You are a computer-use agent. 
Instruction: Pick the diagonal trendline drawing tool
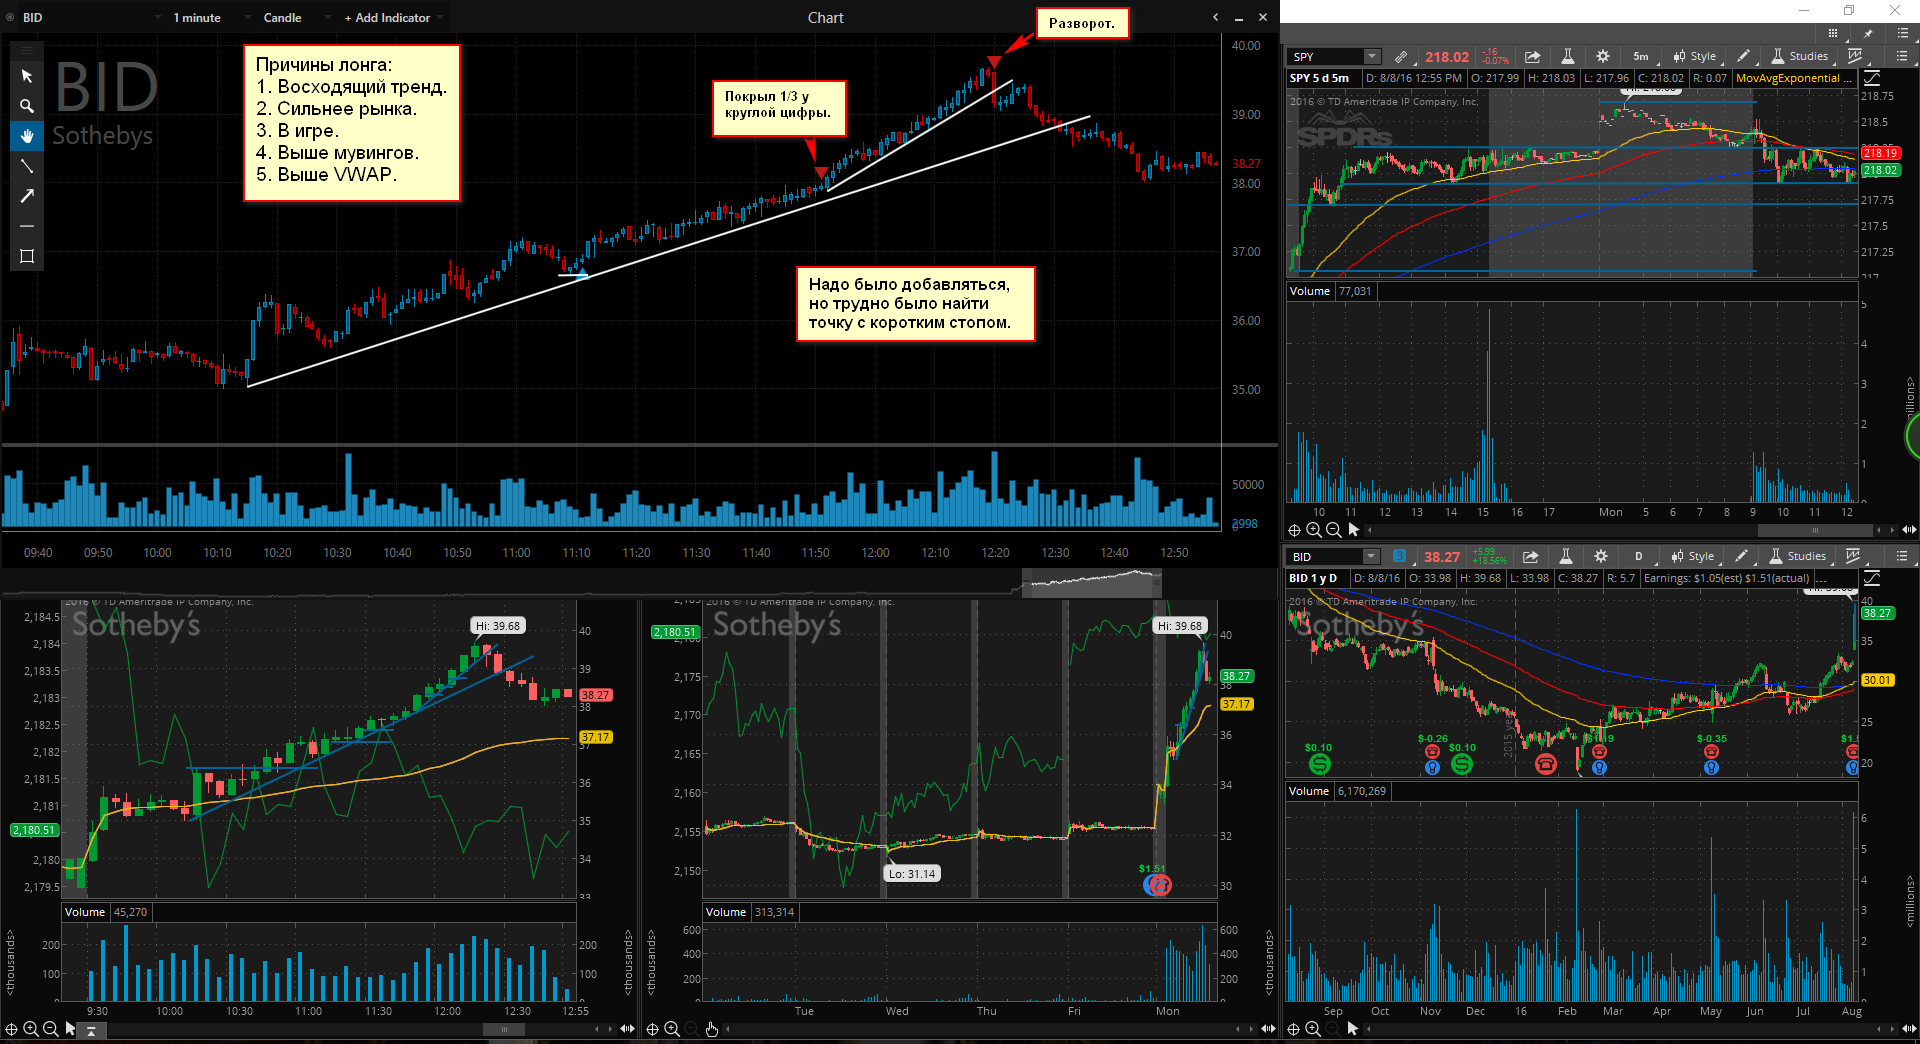coord(27,166)
